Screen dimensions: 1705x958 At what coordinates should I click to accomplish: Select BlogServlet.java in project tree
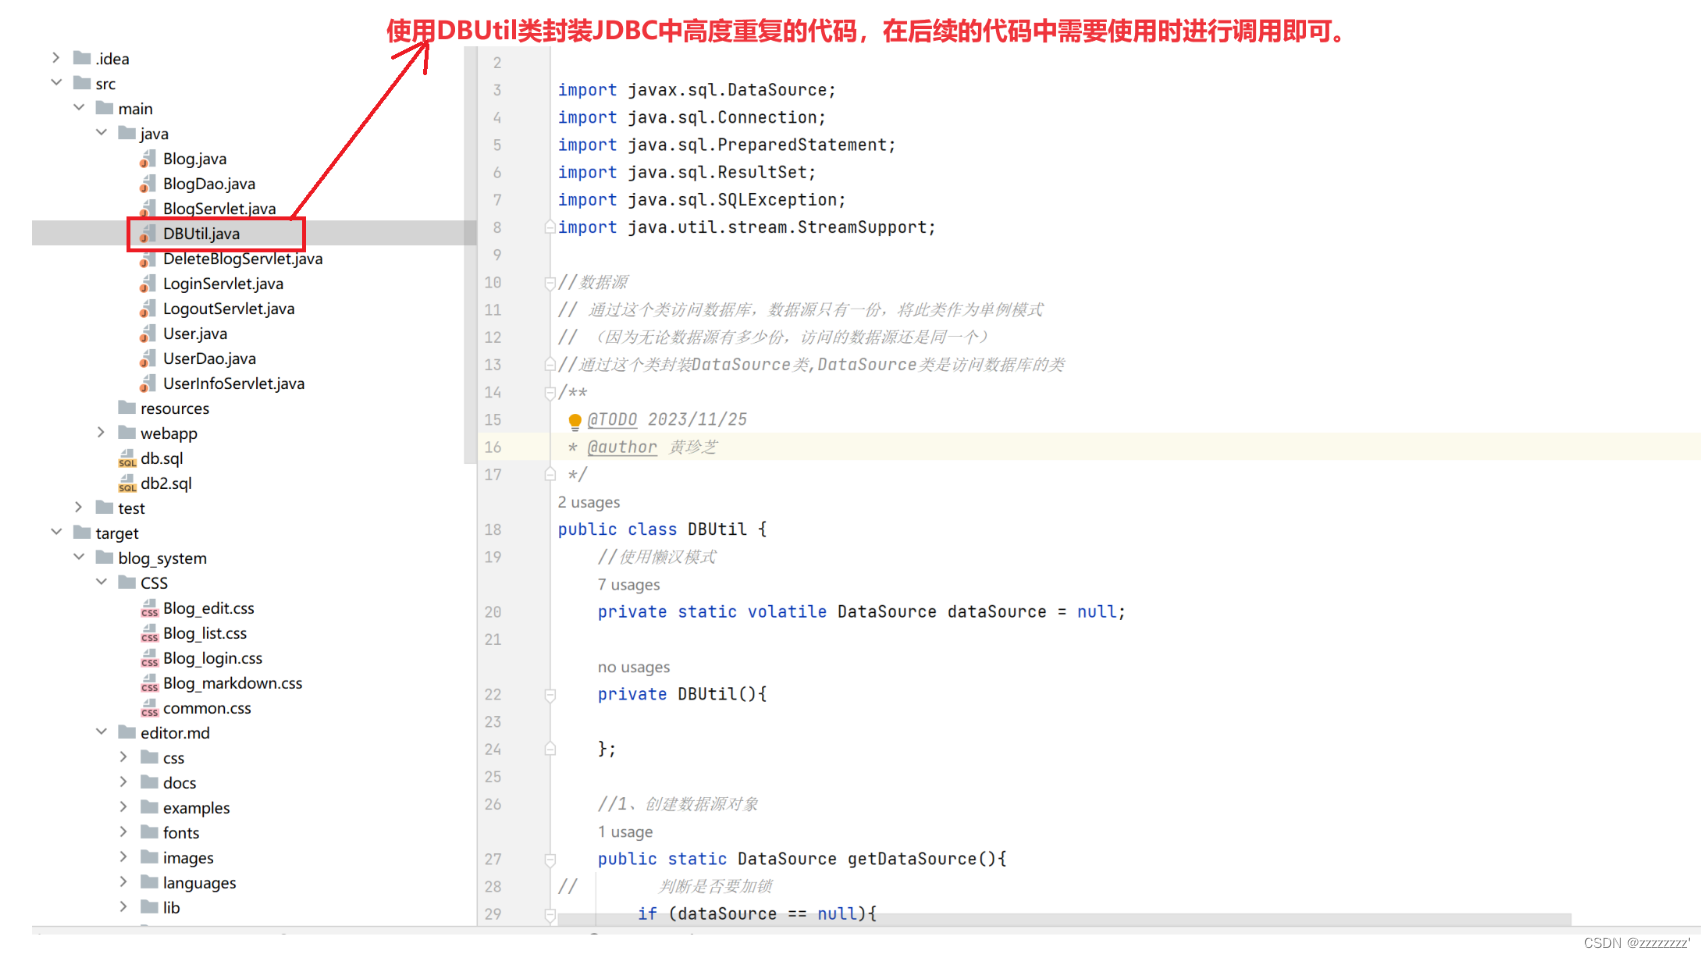[219, 209]
